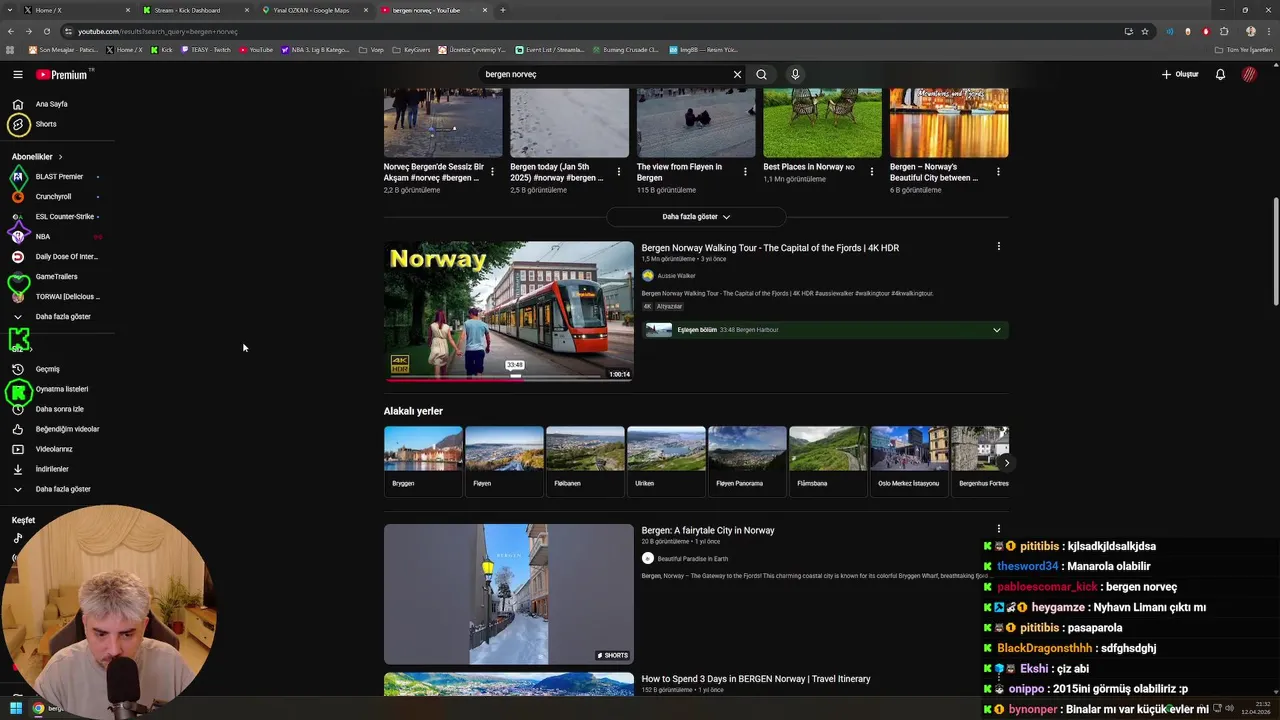
Task: Open options menu of The view from Fløyen short
Action: click(745, 172)
